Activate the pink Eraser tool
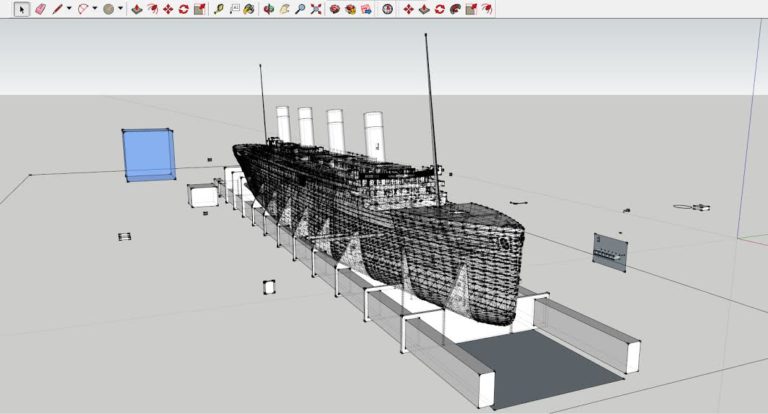Screen dimensions: 768x414 click(40, 9)
